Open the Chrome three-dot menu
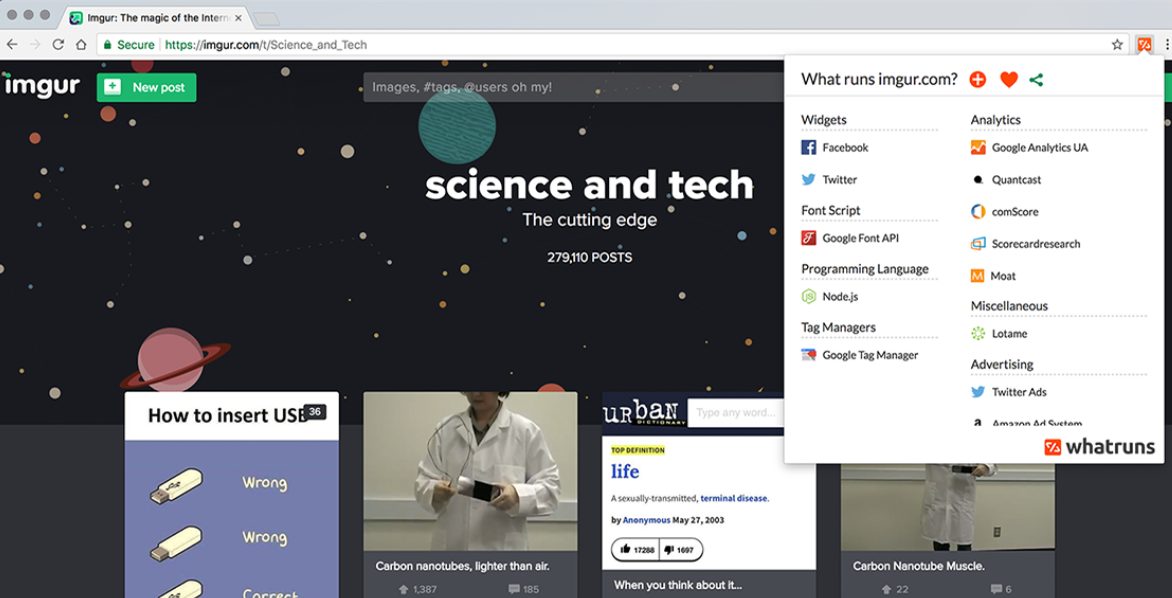Screen dimensions: 1172x598 [x=1166, y=45]
